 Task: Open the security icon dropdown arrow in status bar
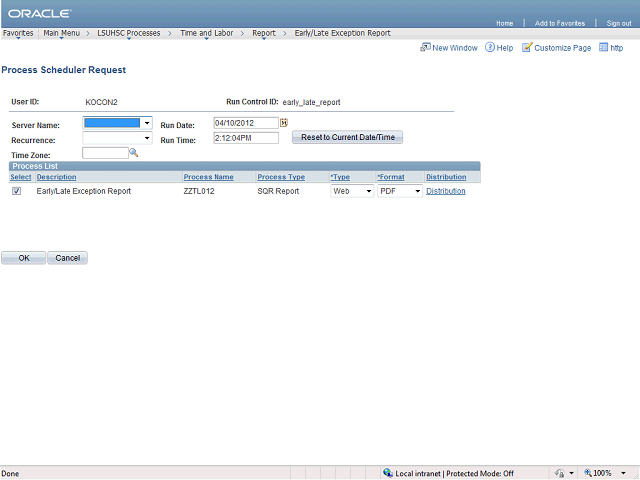click(x=571, y=473)
